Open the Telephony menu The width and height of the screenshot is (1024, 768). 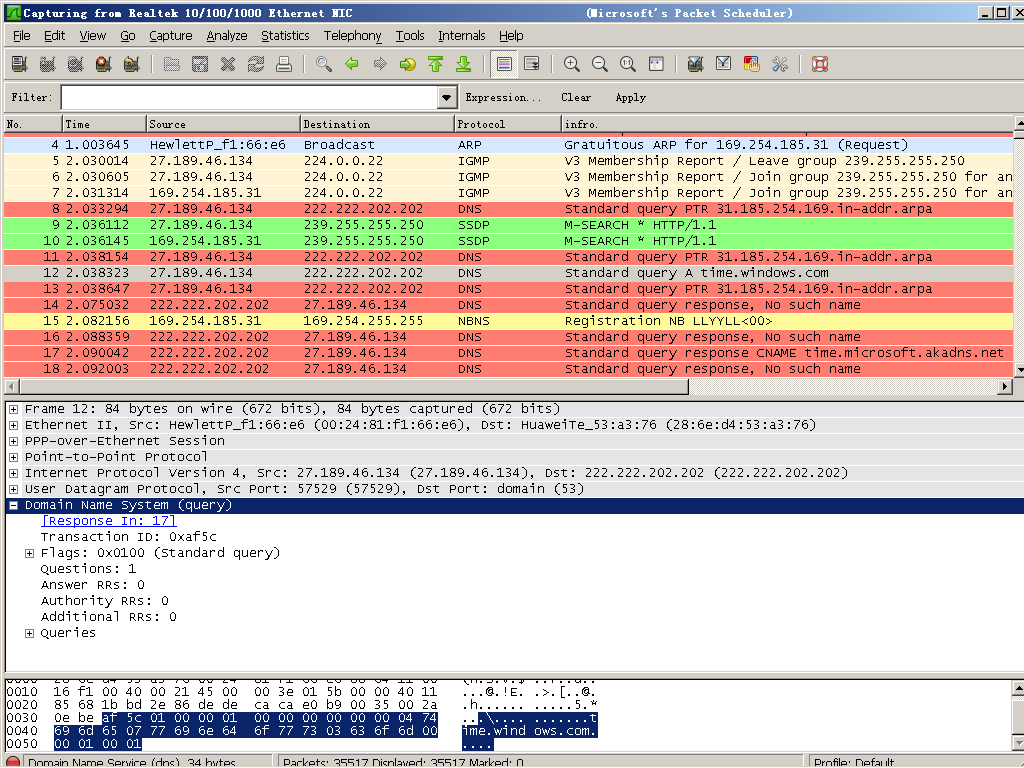point(352,36)
